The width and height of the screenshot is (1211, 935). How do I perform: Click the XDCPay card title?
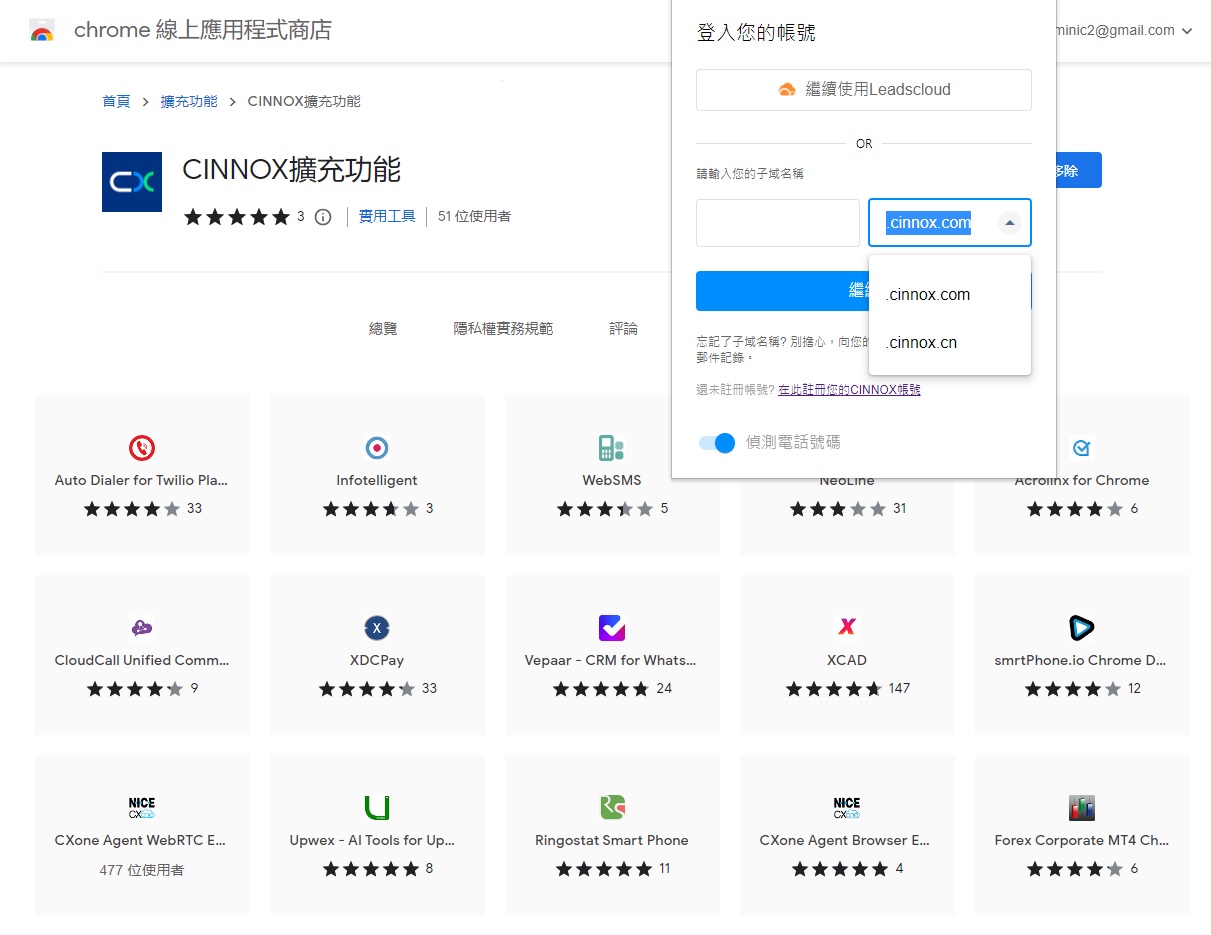(377, 660)
